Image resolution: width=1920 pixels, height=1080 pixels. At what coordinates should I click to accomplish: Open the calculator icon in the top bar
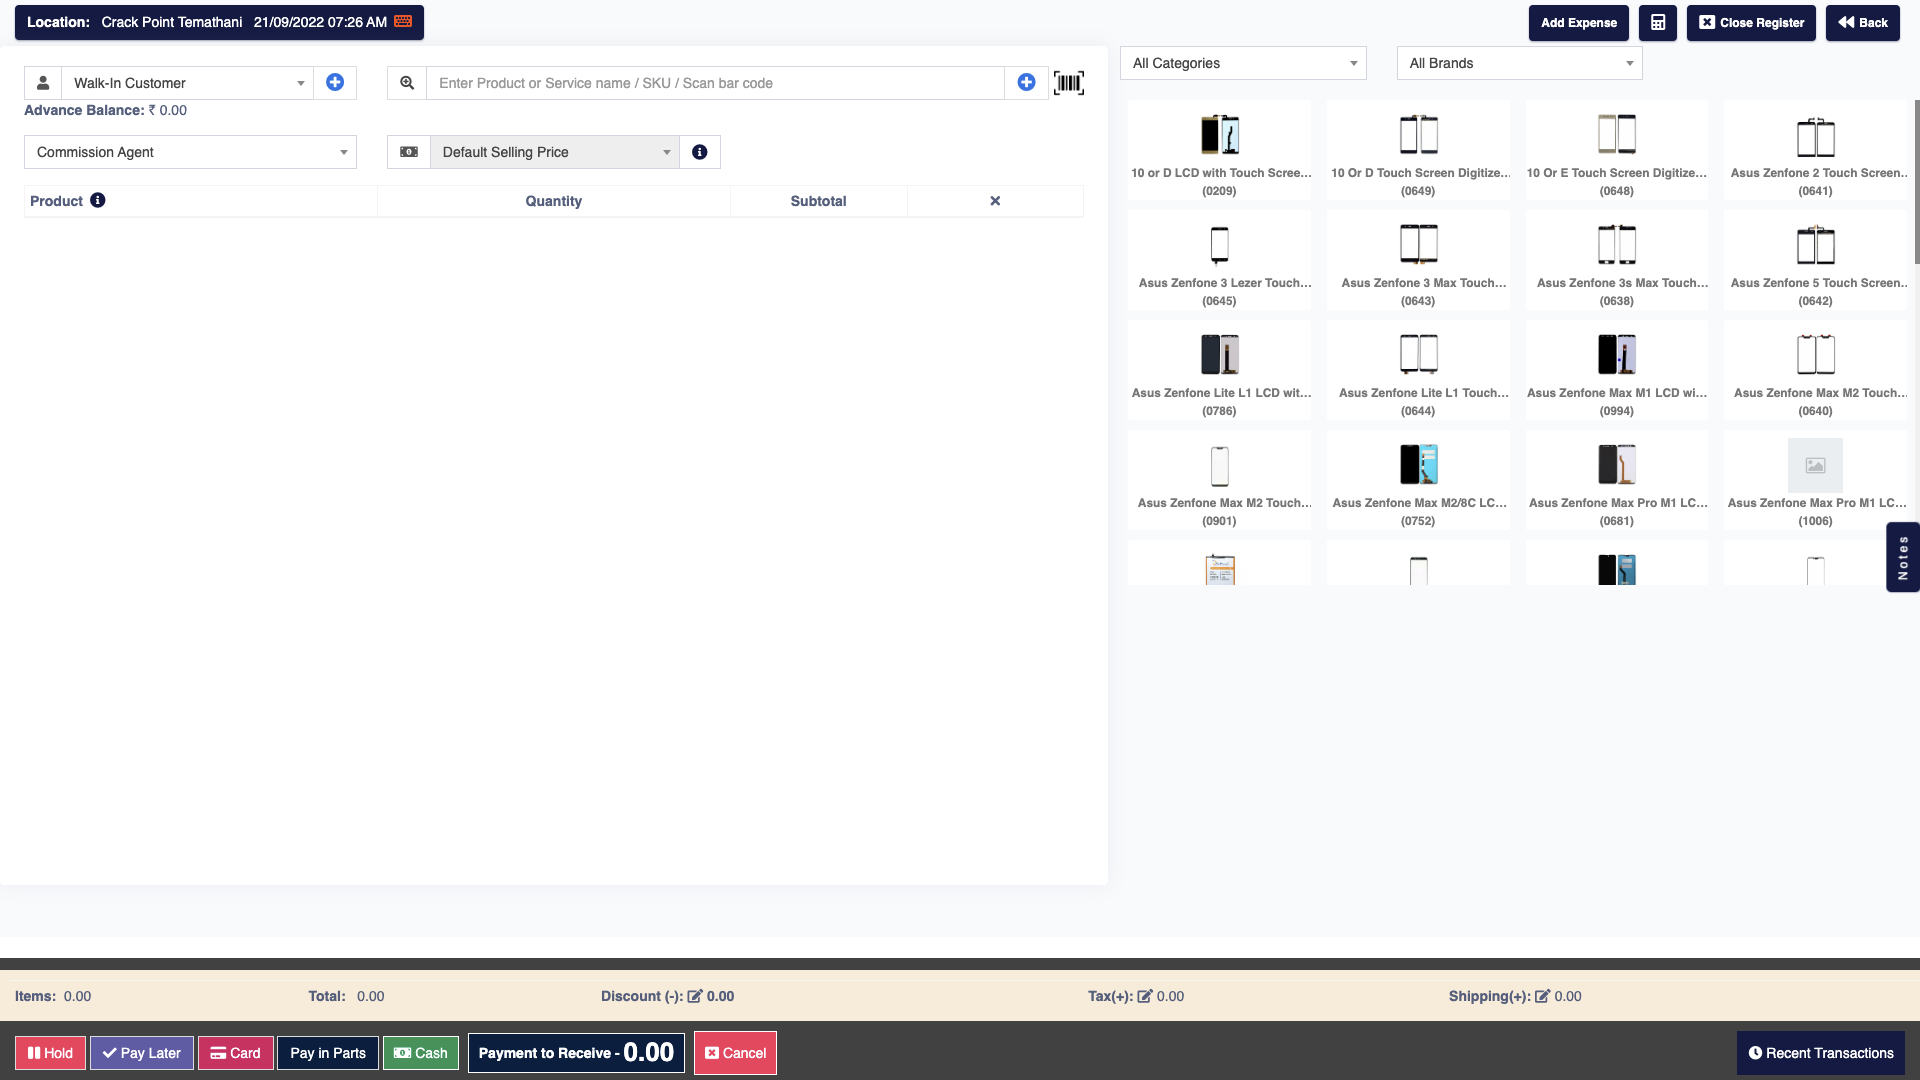coord(1657,22)
